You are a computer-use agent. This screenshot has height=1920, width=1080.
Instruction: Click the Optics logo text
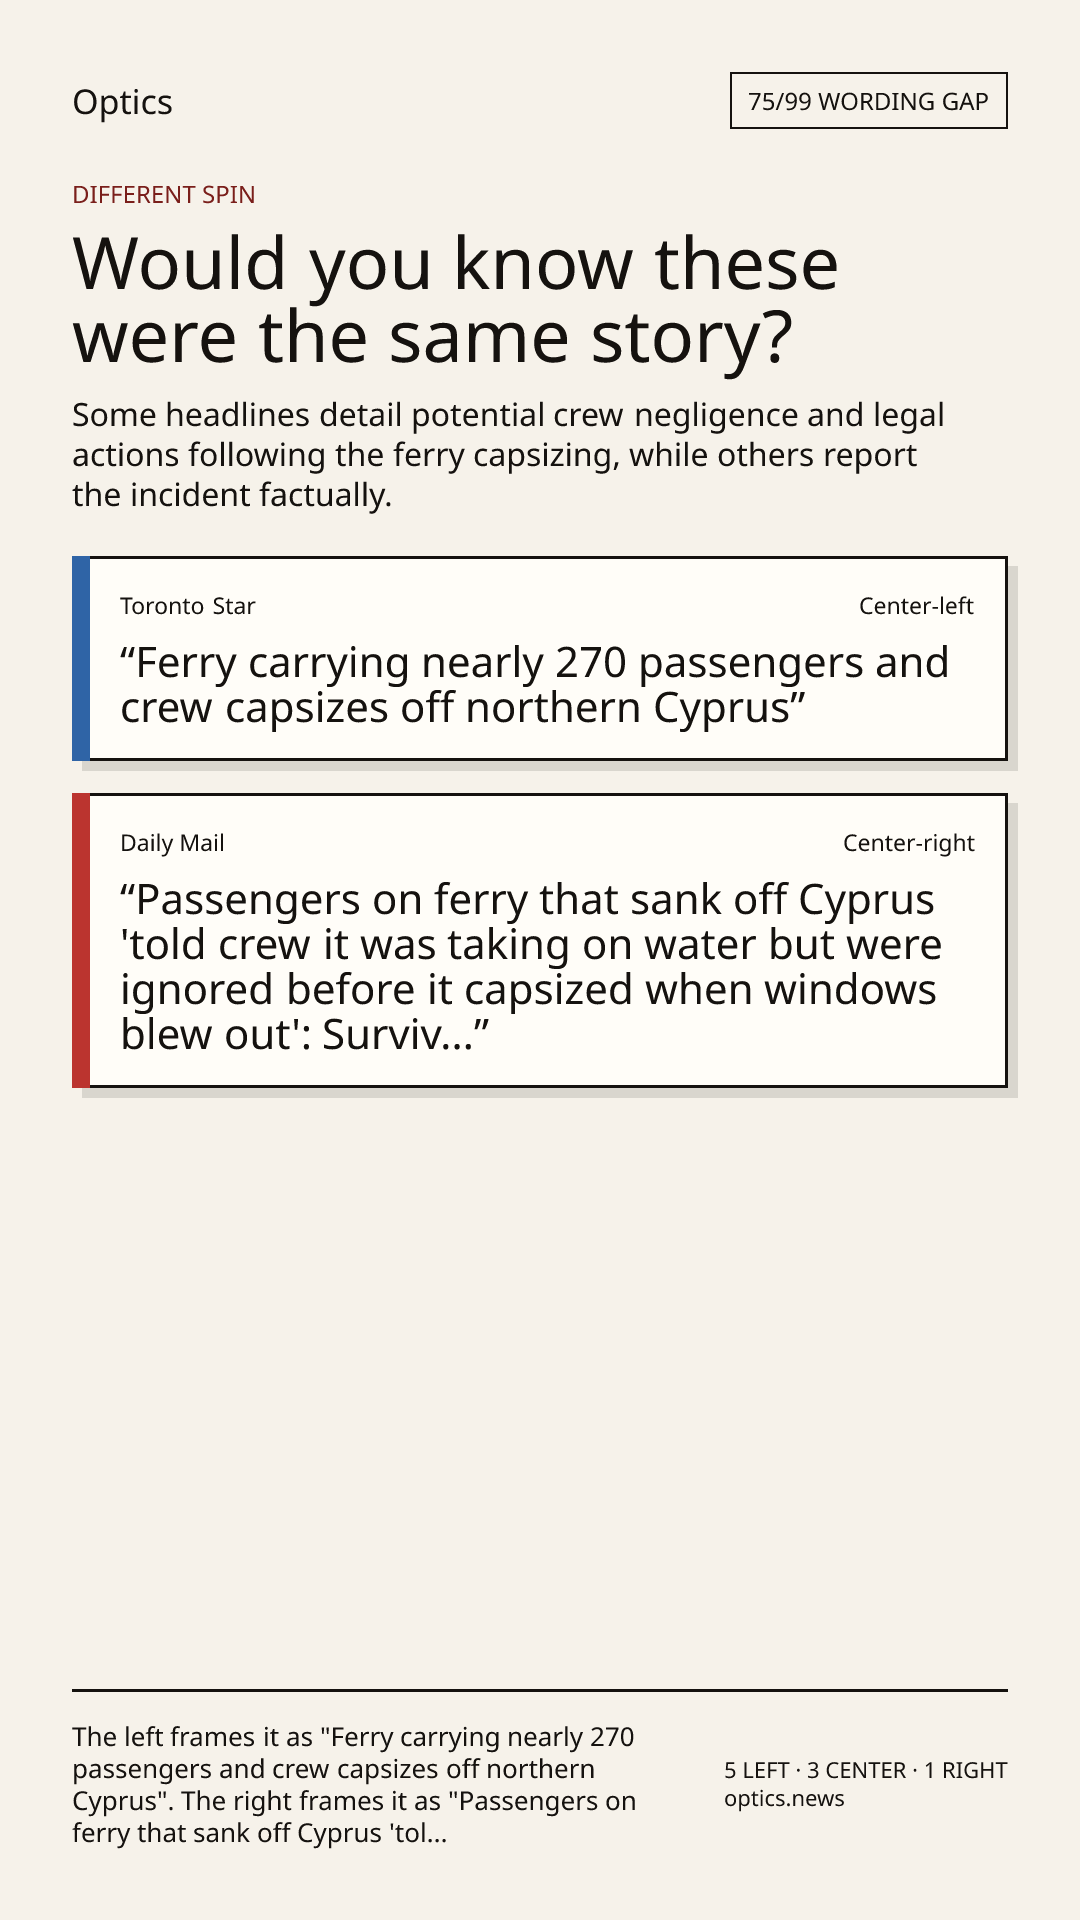coord(122,102)
